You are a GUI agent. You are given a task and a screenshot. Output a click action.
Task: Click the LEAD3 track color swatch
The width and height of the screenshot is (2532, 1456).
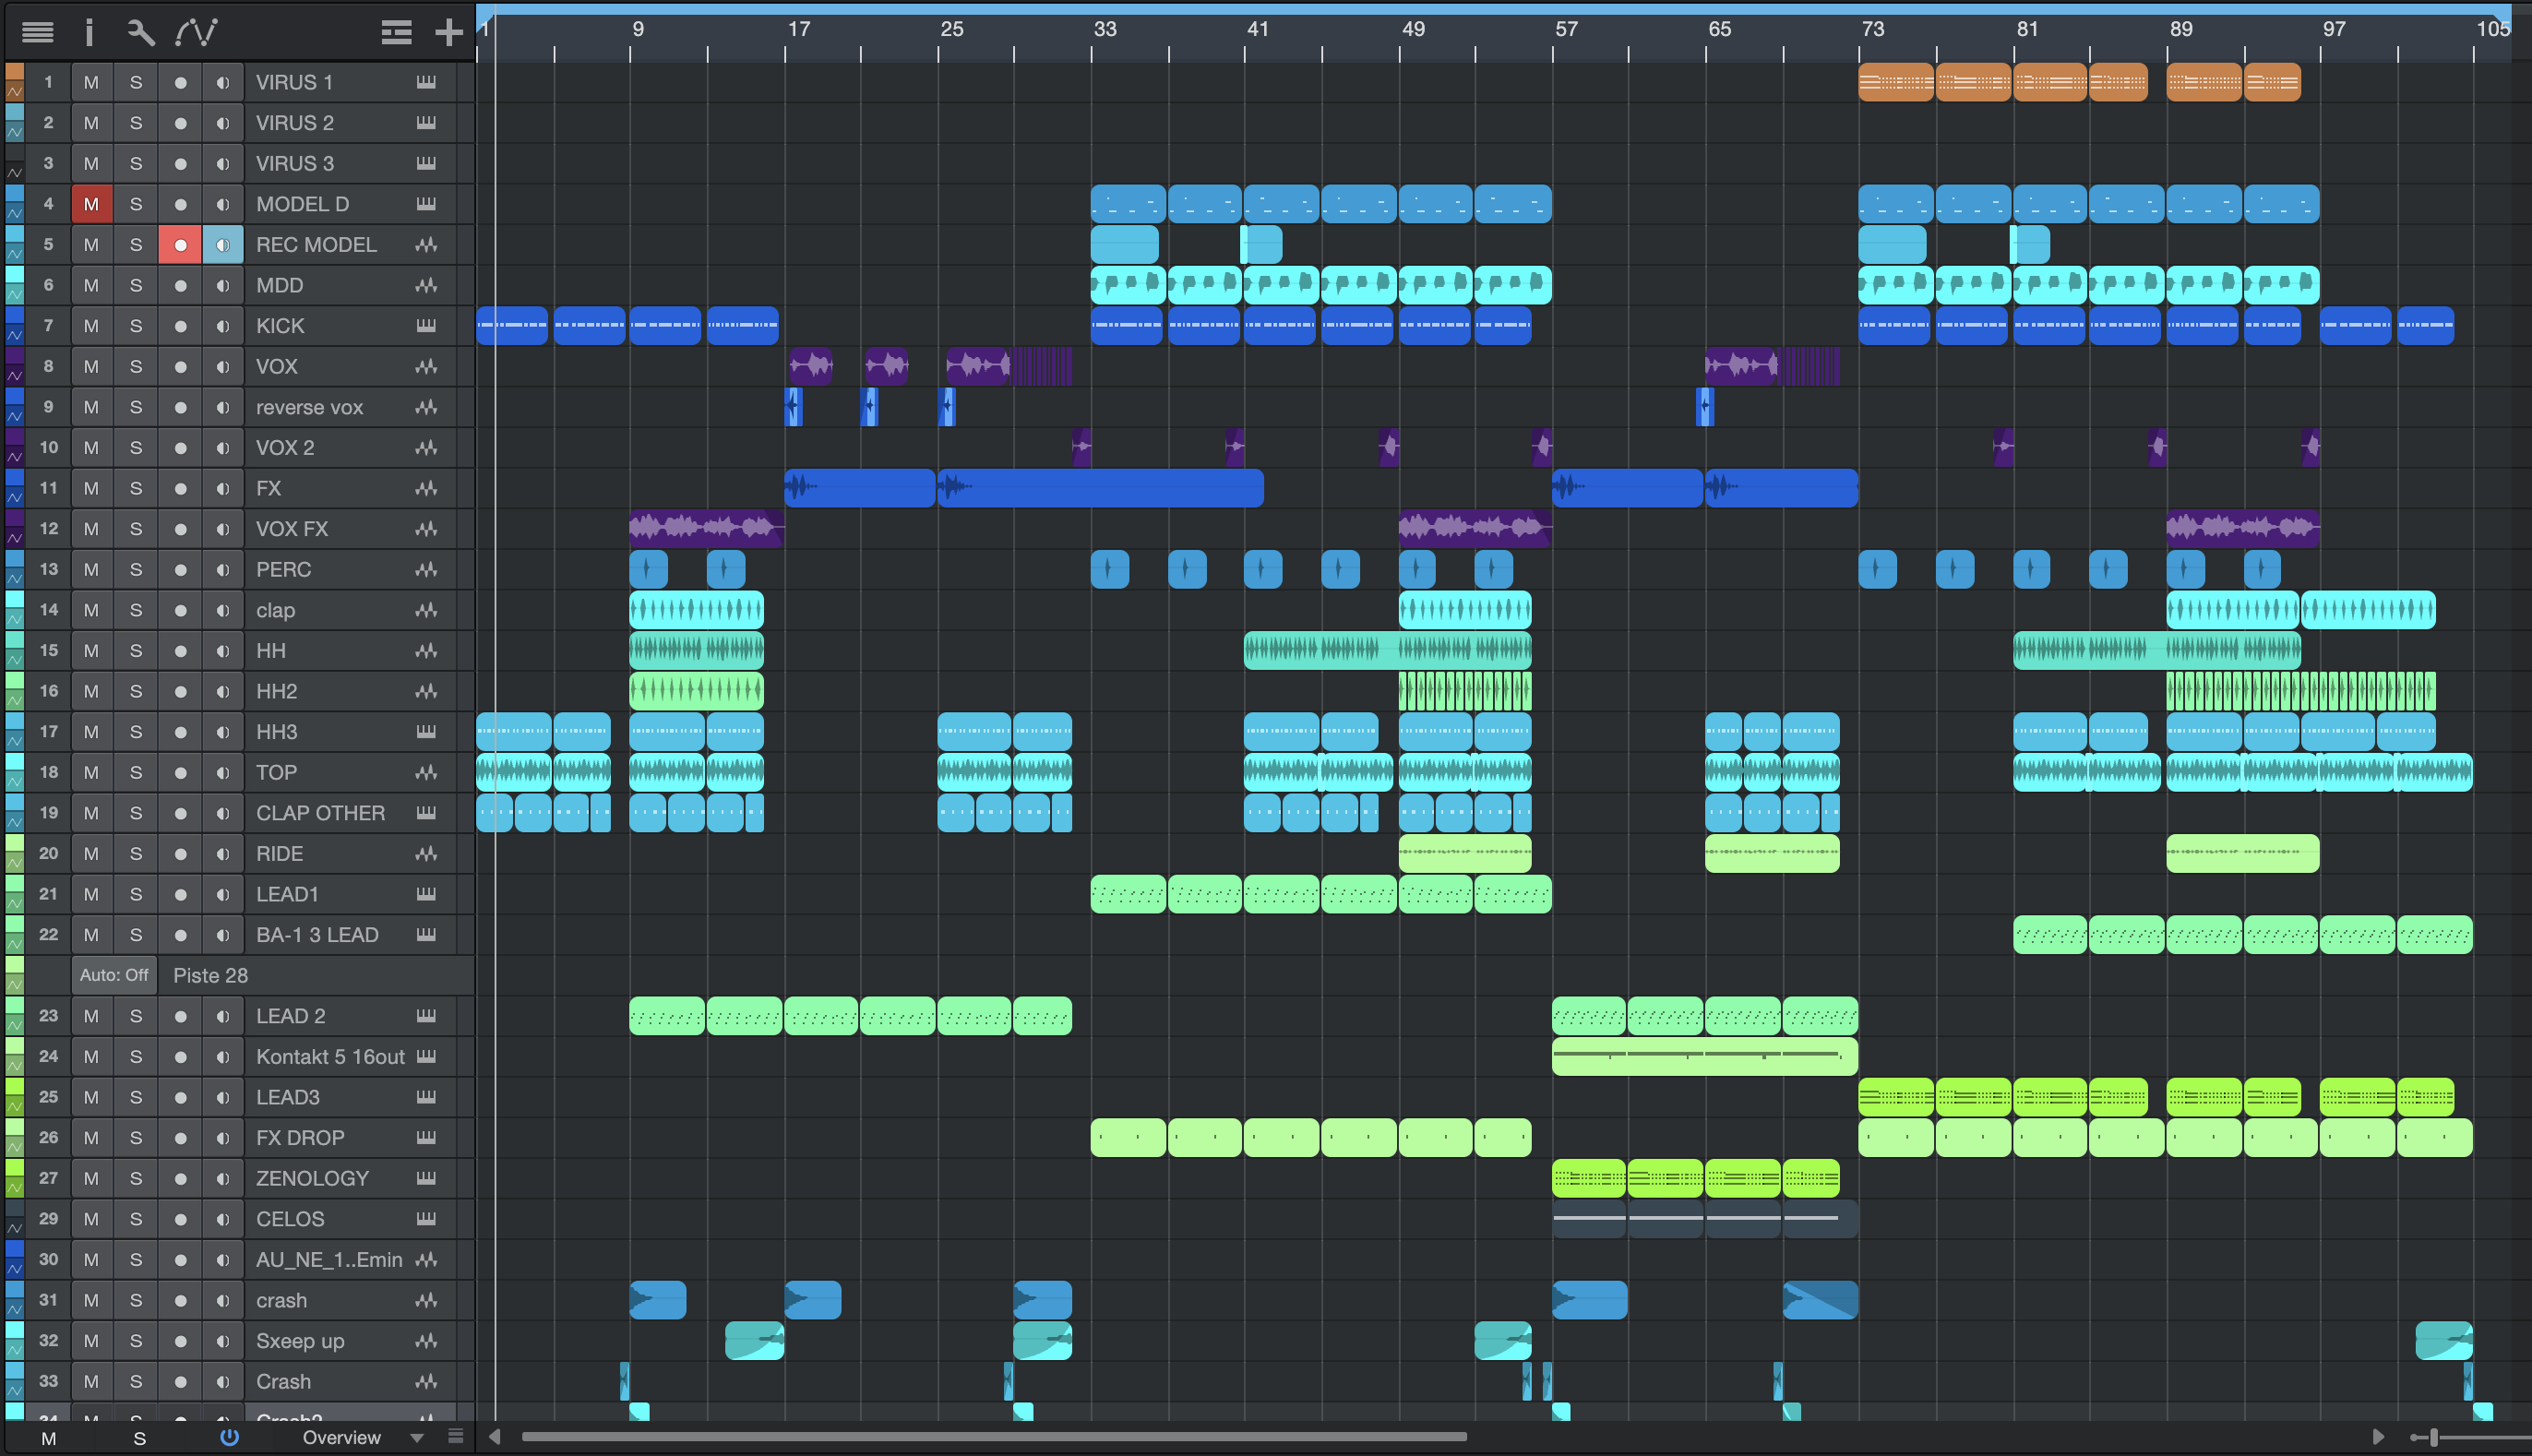pos(15,1087)
